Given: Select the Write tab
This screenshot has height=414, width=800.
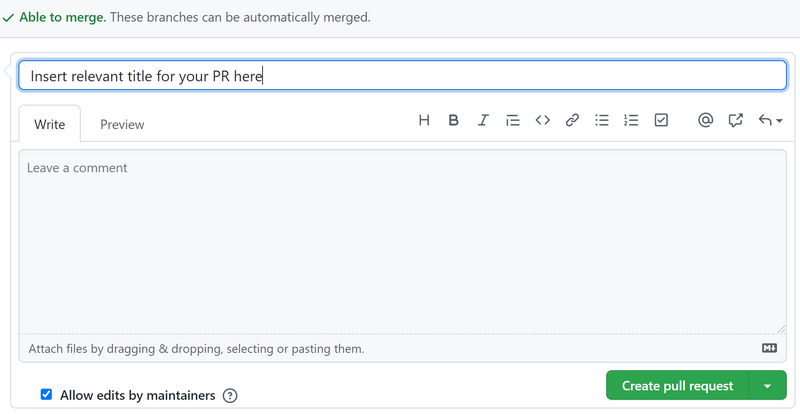Looking at the screenshot, I should (x=50, y=124).
